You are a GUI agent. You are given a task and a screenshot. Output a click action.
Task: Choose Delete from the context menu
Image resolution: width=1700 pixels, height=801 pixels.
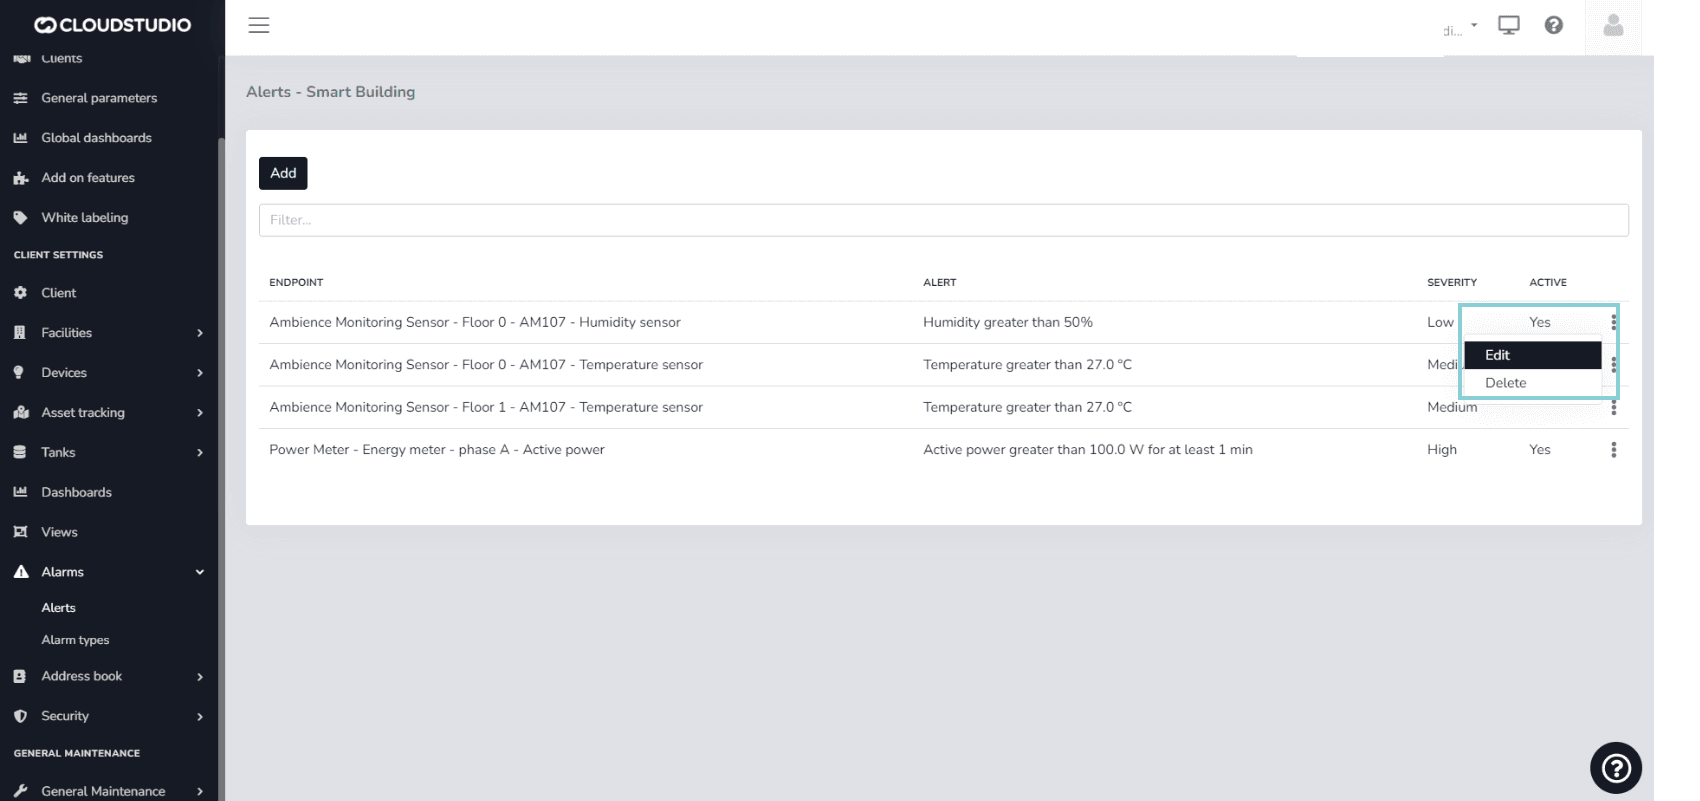click(x=1505, y=383)
